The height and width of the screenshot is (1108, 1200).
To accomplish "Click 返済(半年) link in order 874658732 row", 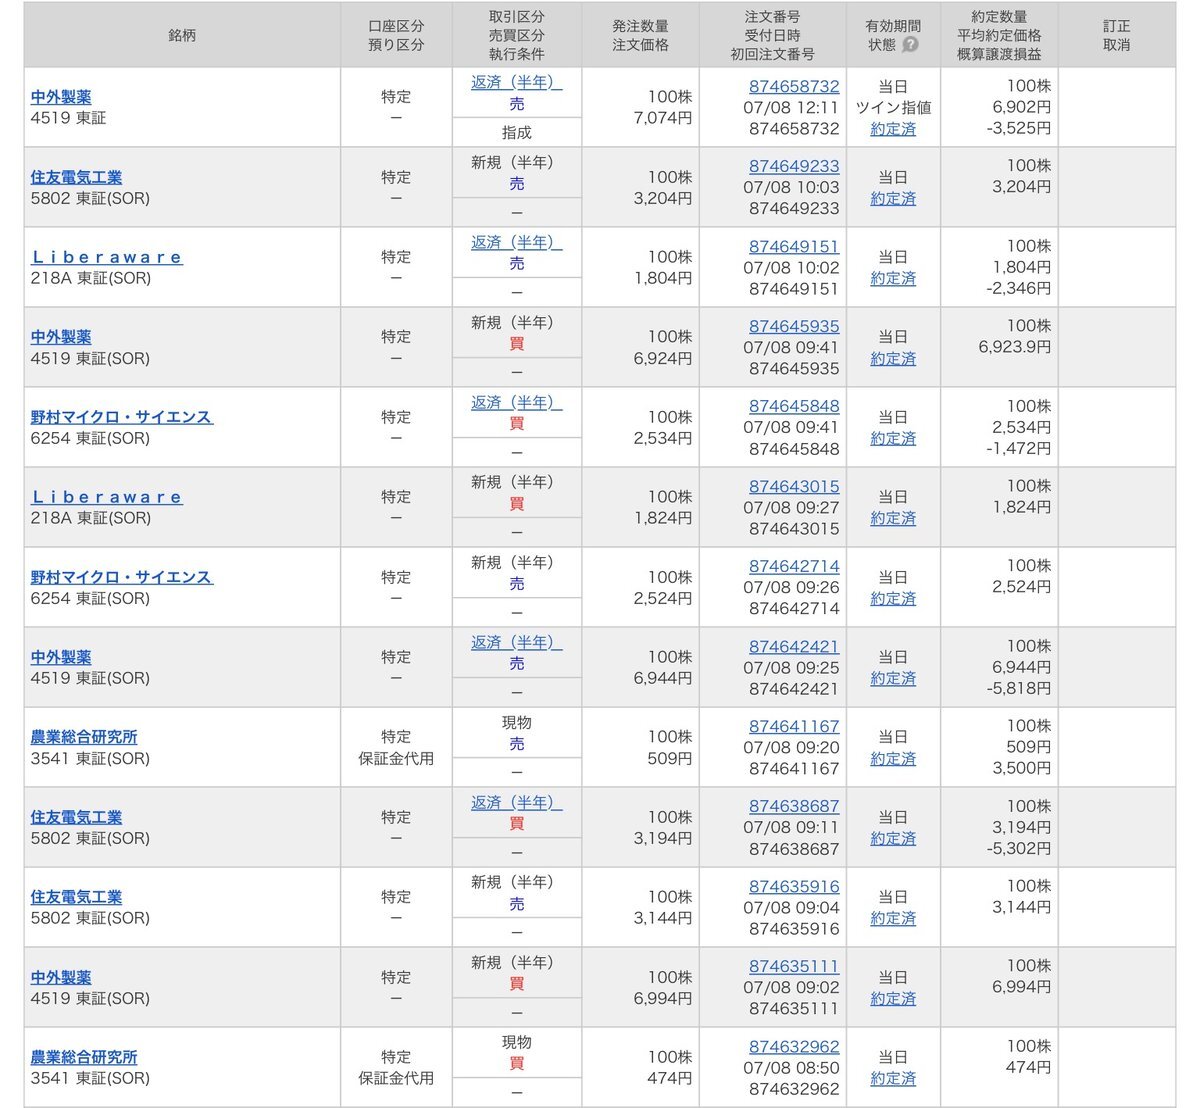I will click(516, 82).
